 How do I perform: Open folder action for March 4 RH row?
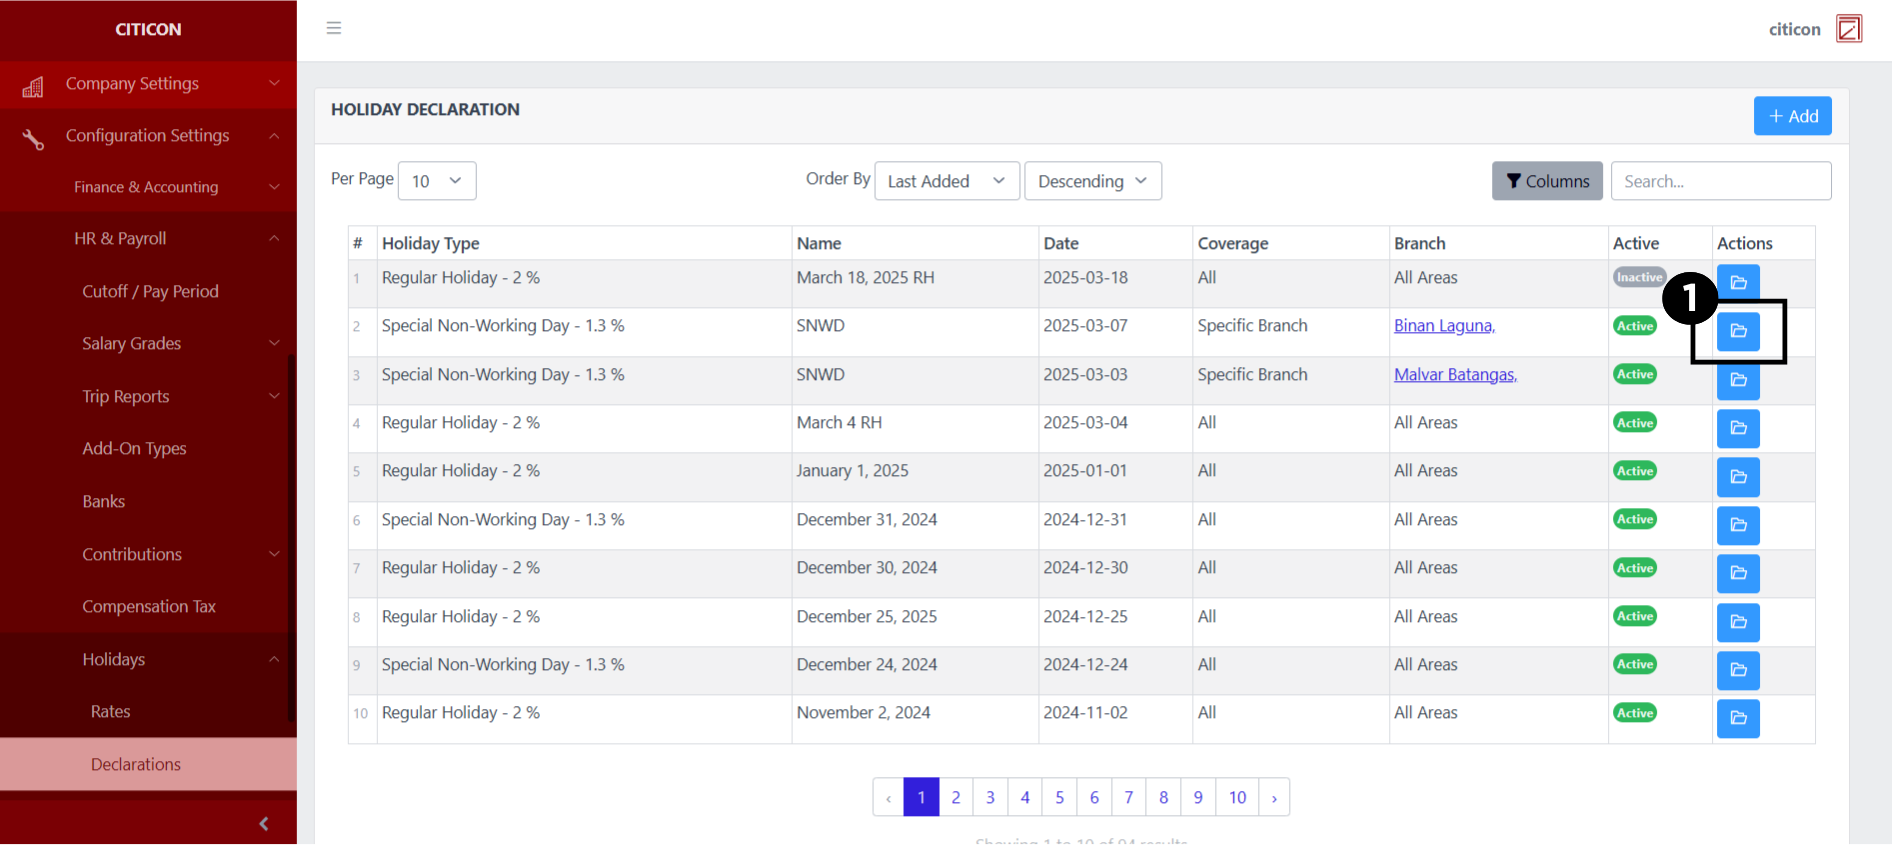tap(1738, 428)
